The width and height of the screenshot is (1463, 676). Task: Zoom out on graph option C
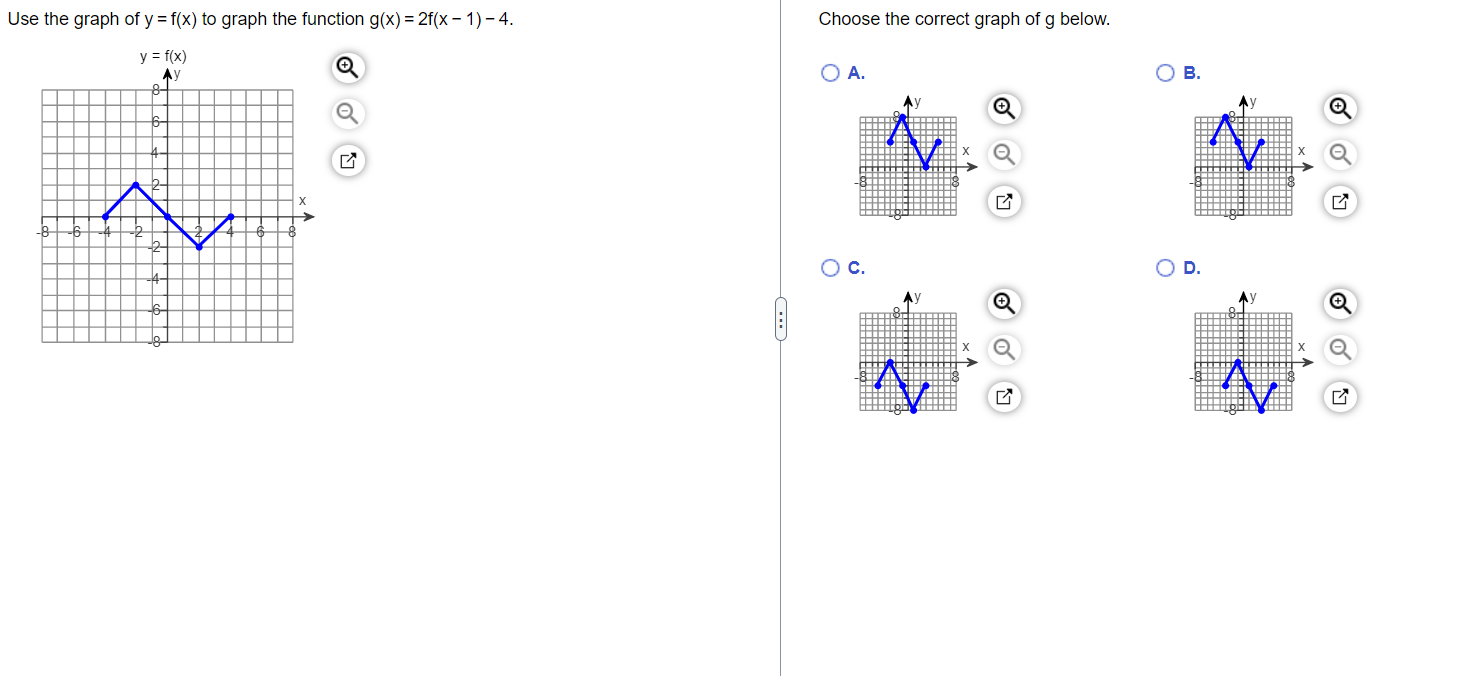[1004, 350]
